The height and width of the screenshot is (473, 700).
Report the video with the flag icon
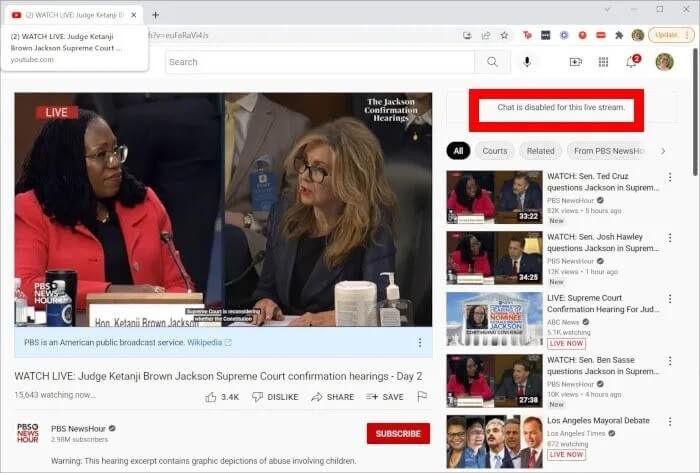422,396
